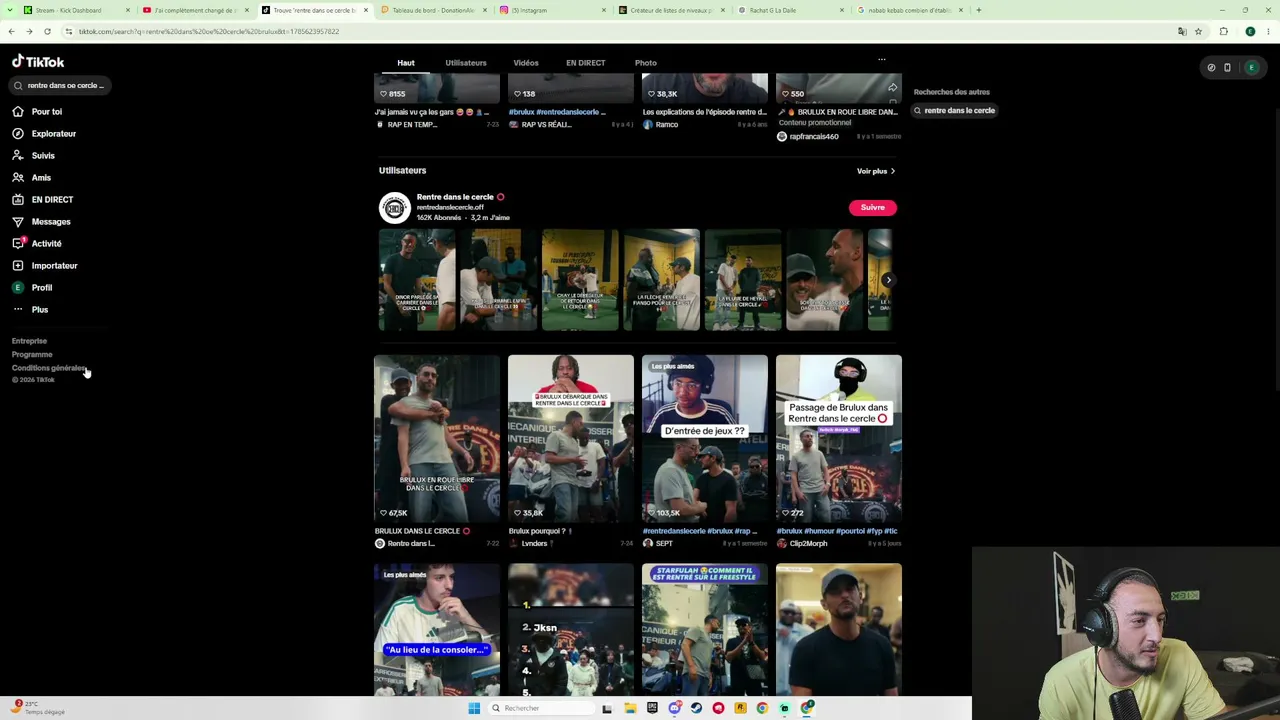Switch to the Vidéos search tab
Screen dimensions: 1280x720
pyautogui.click(x=526, y=63)
